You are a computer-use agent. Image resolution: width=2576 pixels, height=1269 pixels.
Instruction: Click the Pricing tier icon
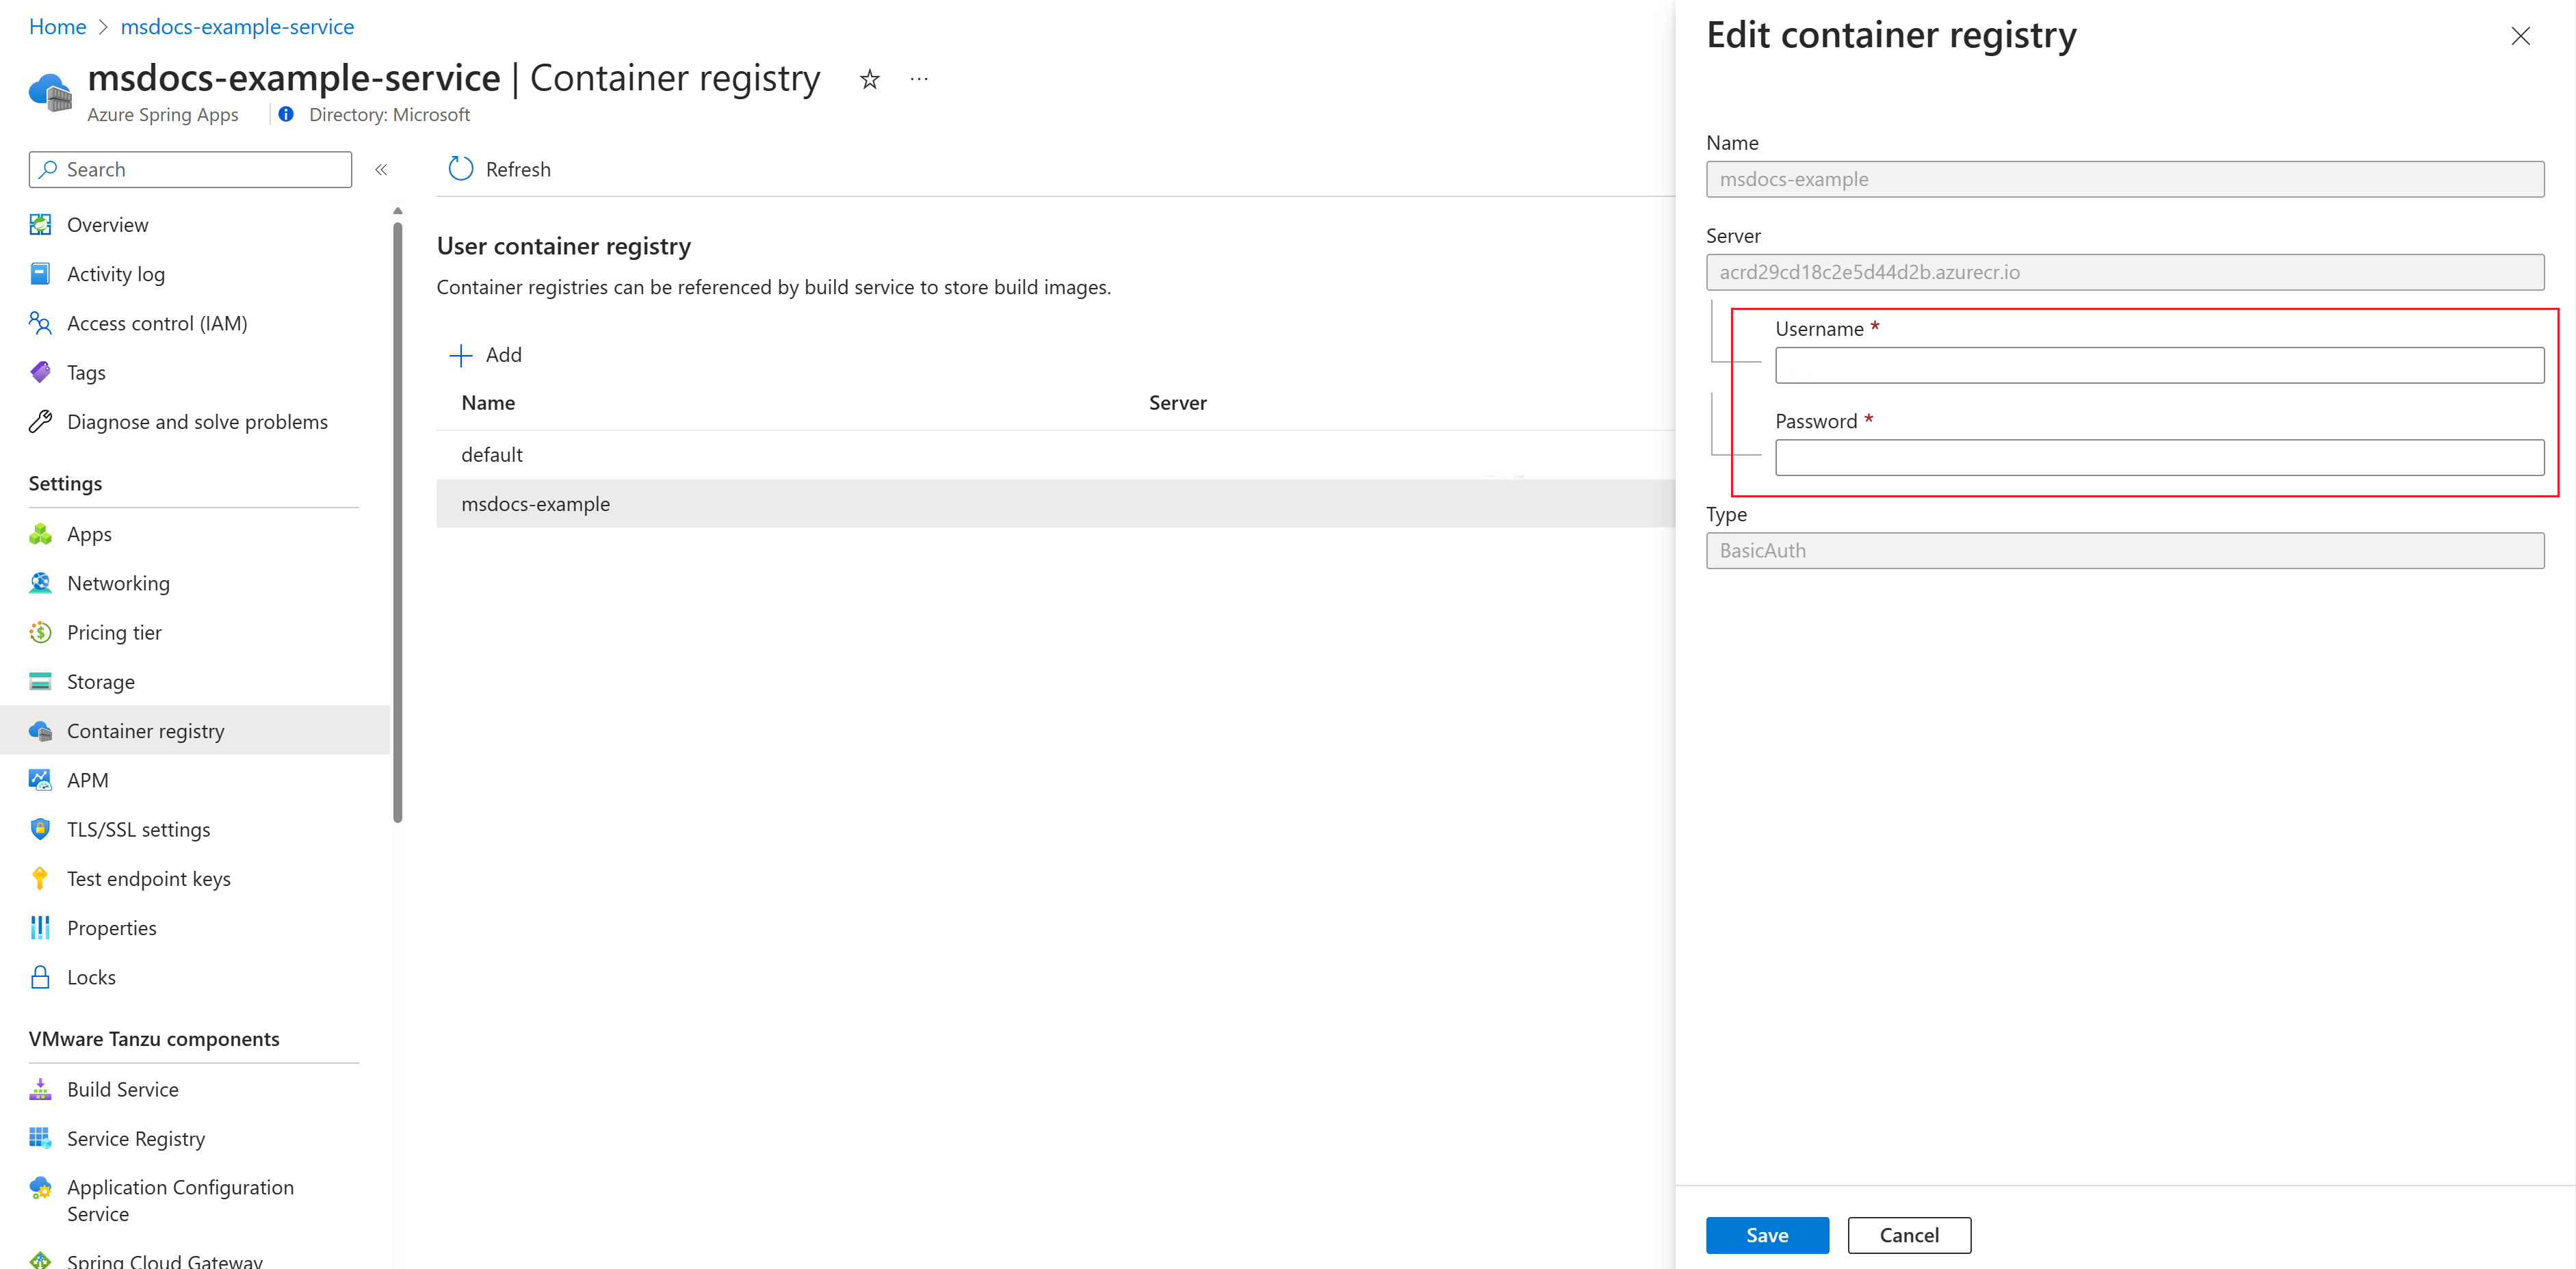[x=40, y=632]
